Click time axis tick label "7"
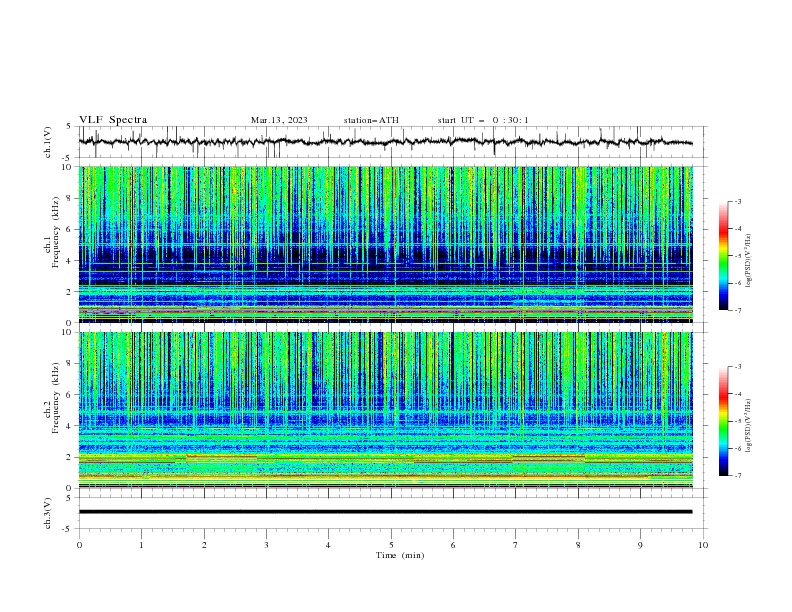This screenshot has height=612, width=792. pyautogui.click(x=515, y=545)
